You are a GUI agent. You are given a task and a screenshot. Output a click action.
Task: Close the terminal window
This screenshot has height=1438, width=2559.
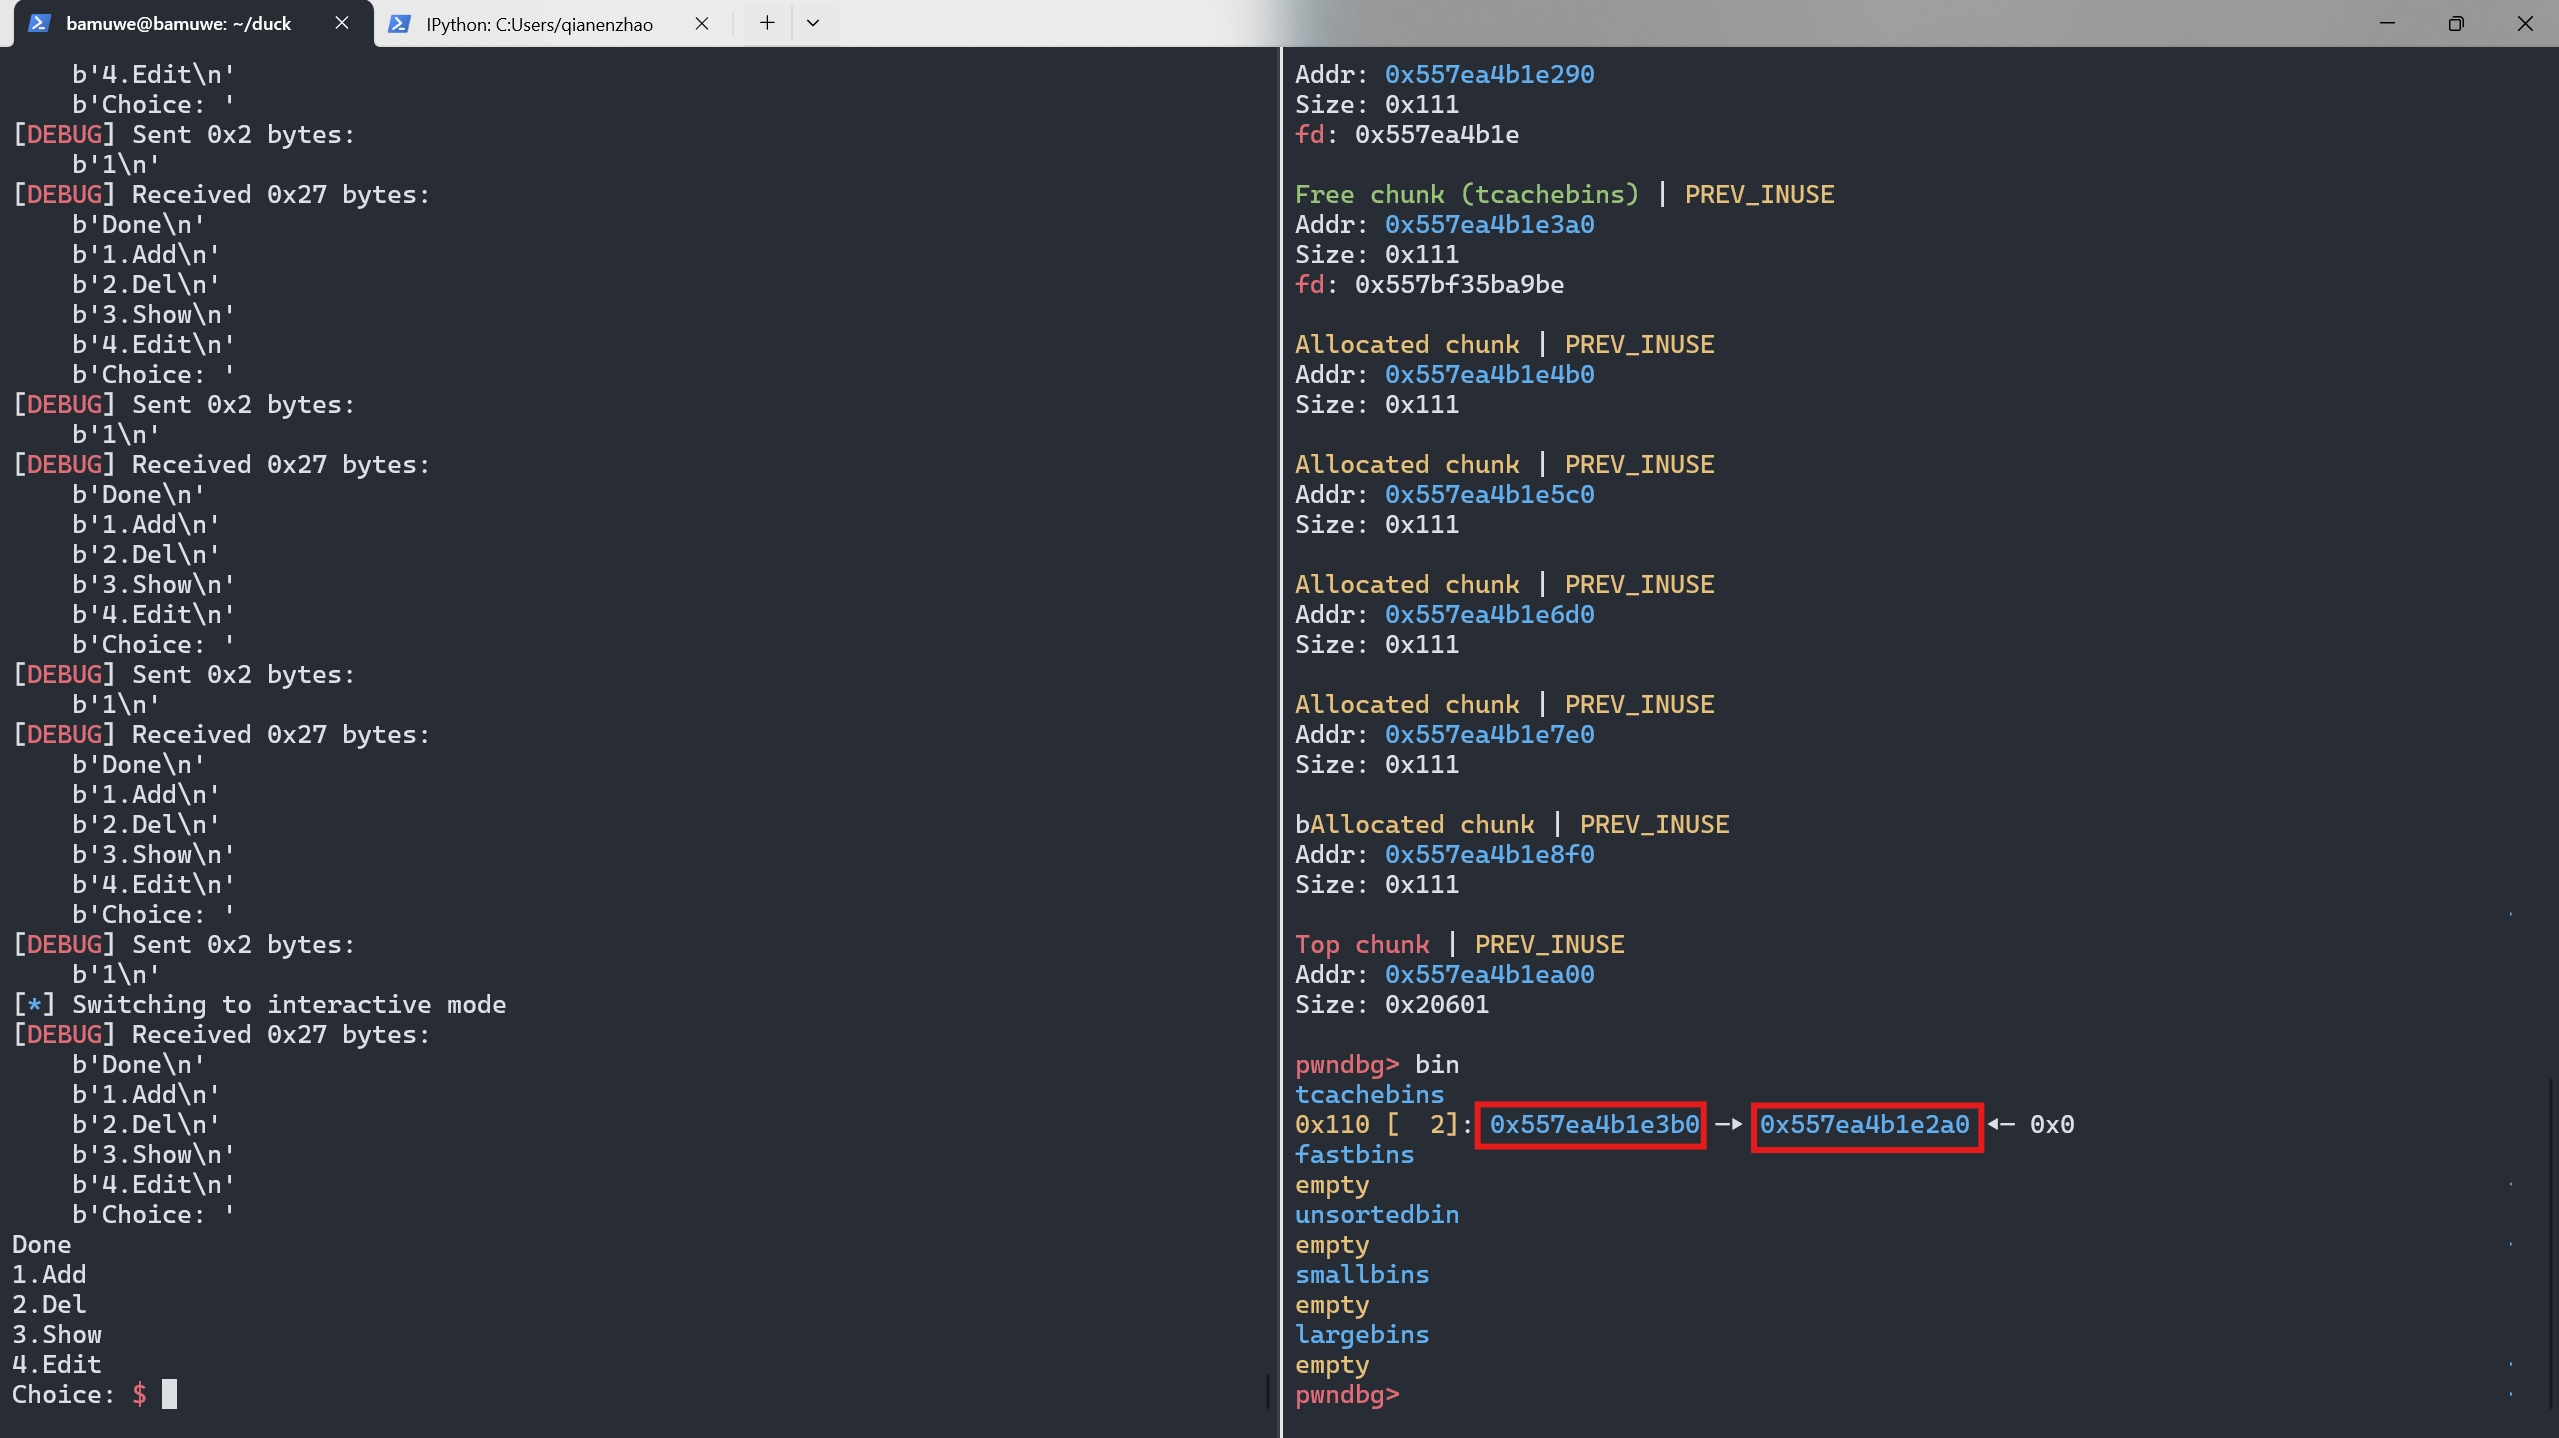2525,23
